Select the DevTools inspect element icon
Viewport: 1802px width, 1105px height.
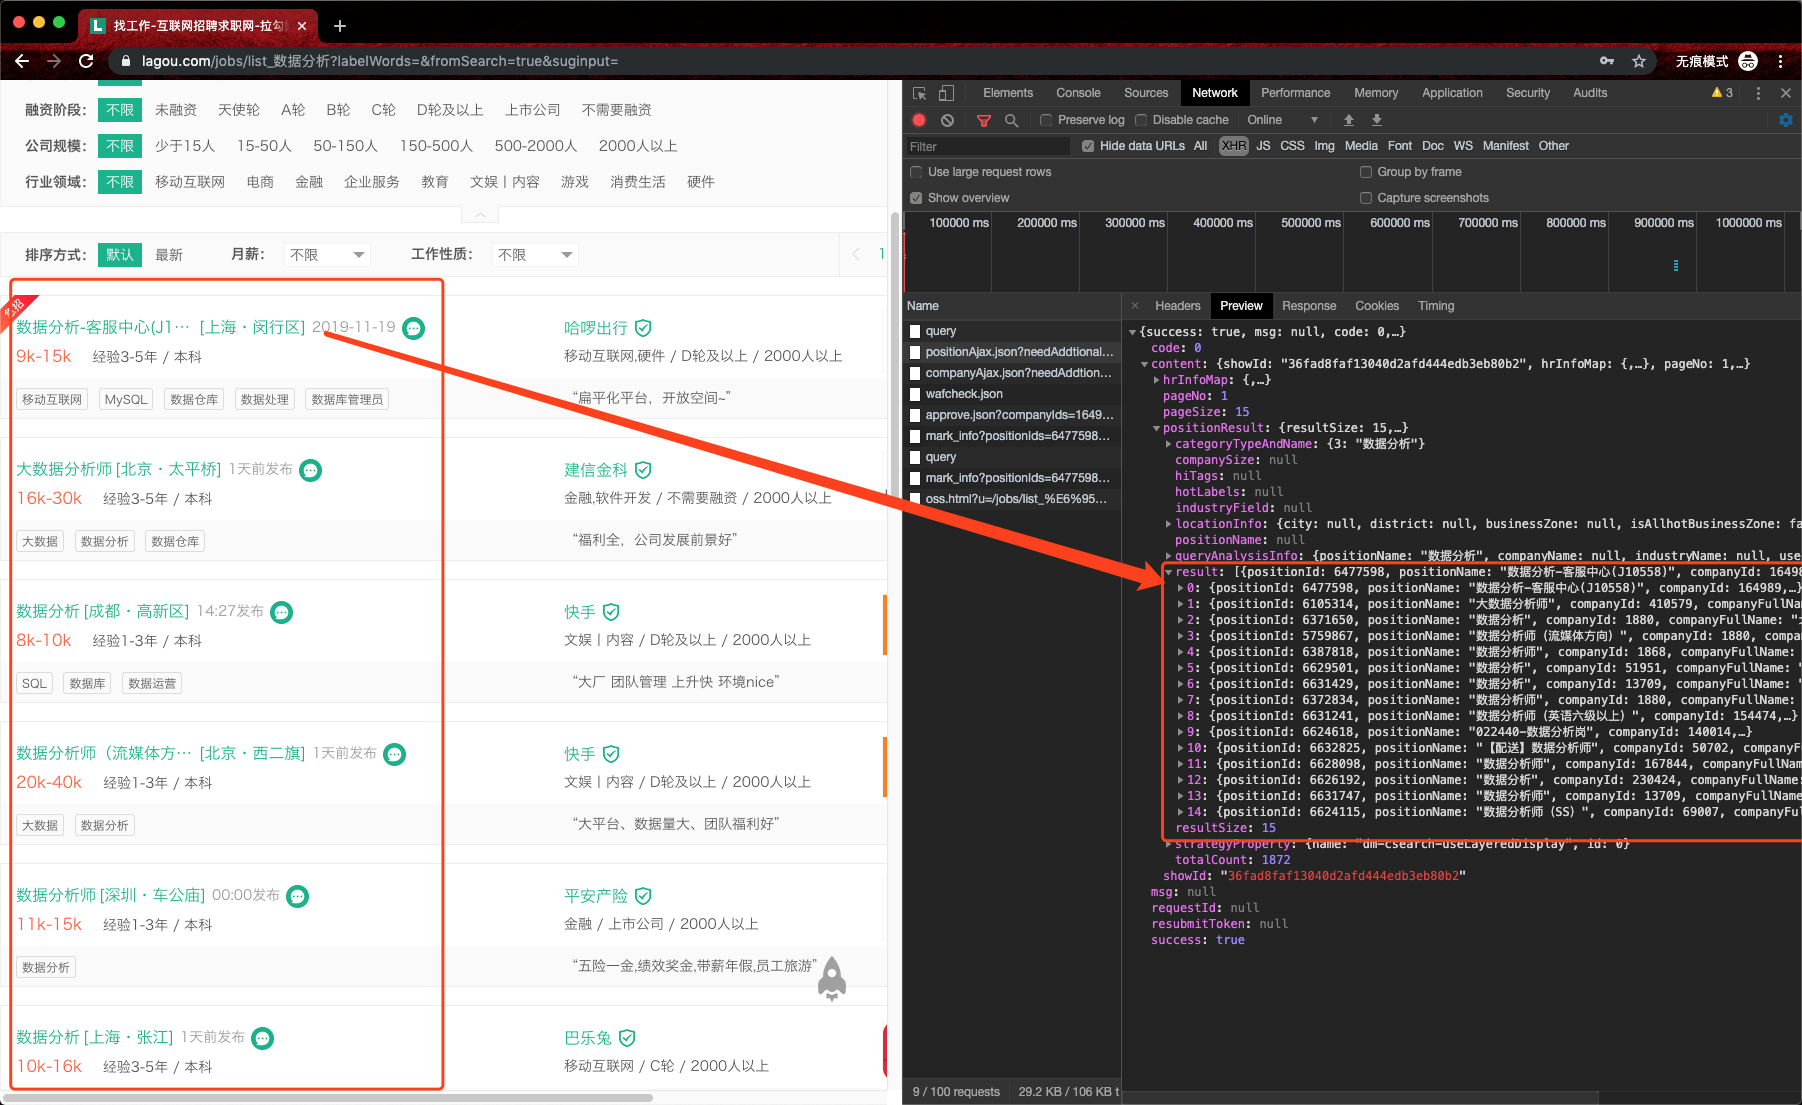tap(920, 93)
